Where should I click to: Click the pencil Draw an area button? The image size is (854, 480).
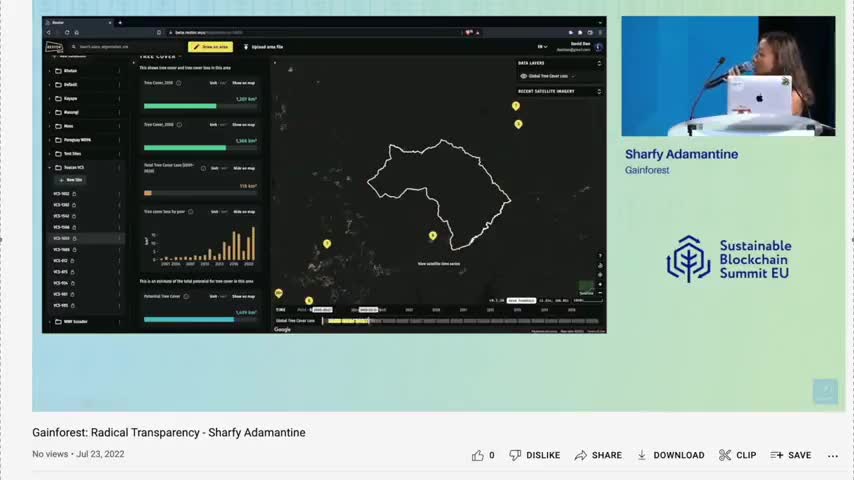coord(210,47)
